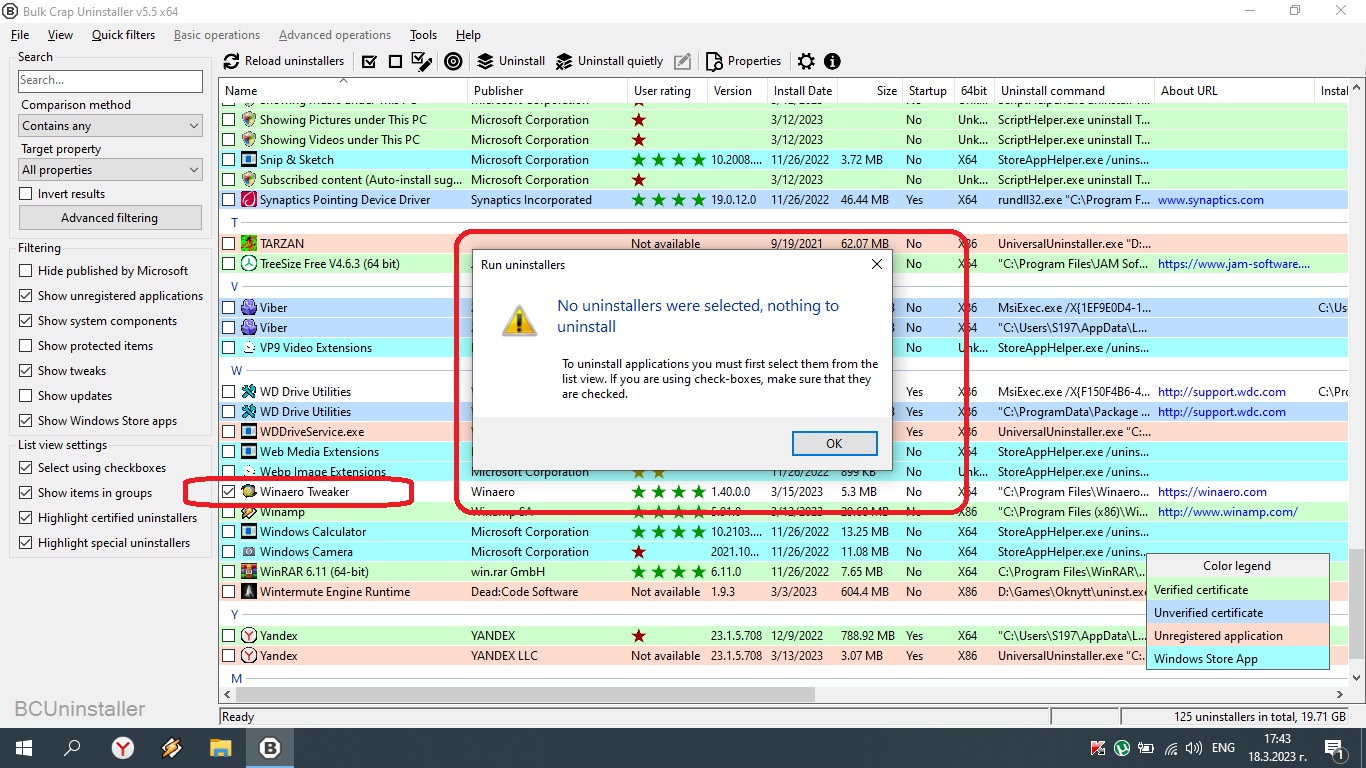Click the Snip & Sketch row icon
This screenshot has height=768, width=1366.
click(x=249, y=160)
